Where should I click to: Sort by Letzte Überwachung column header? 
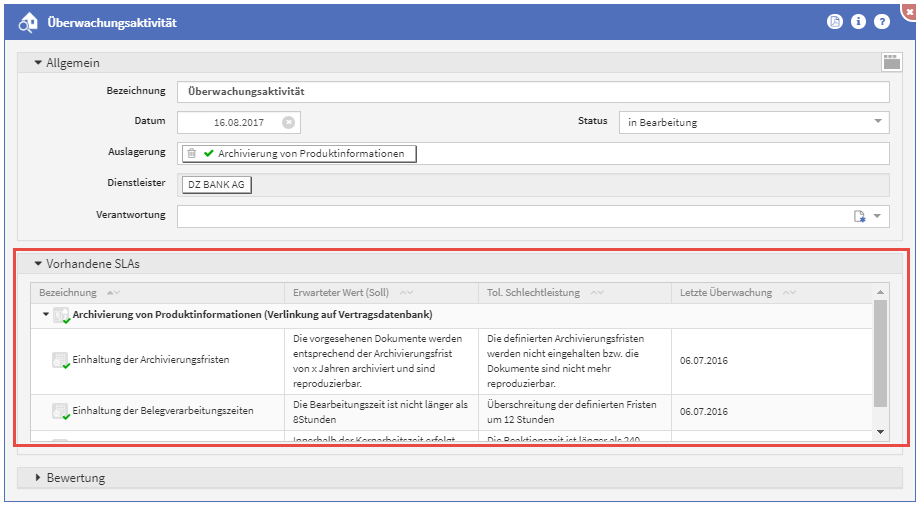click(x=726, y=293)
